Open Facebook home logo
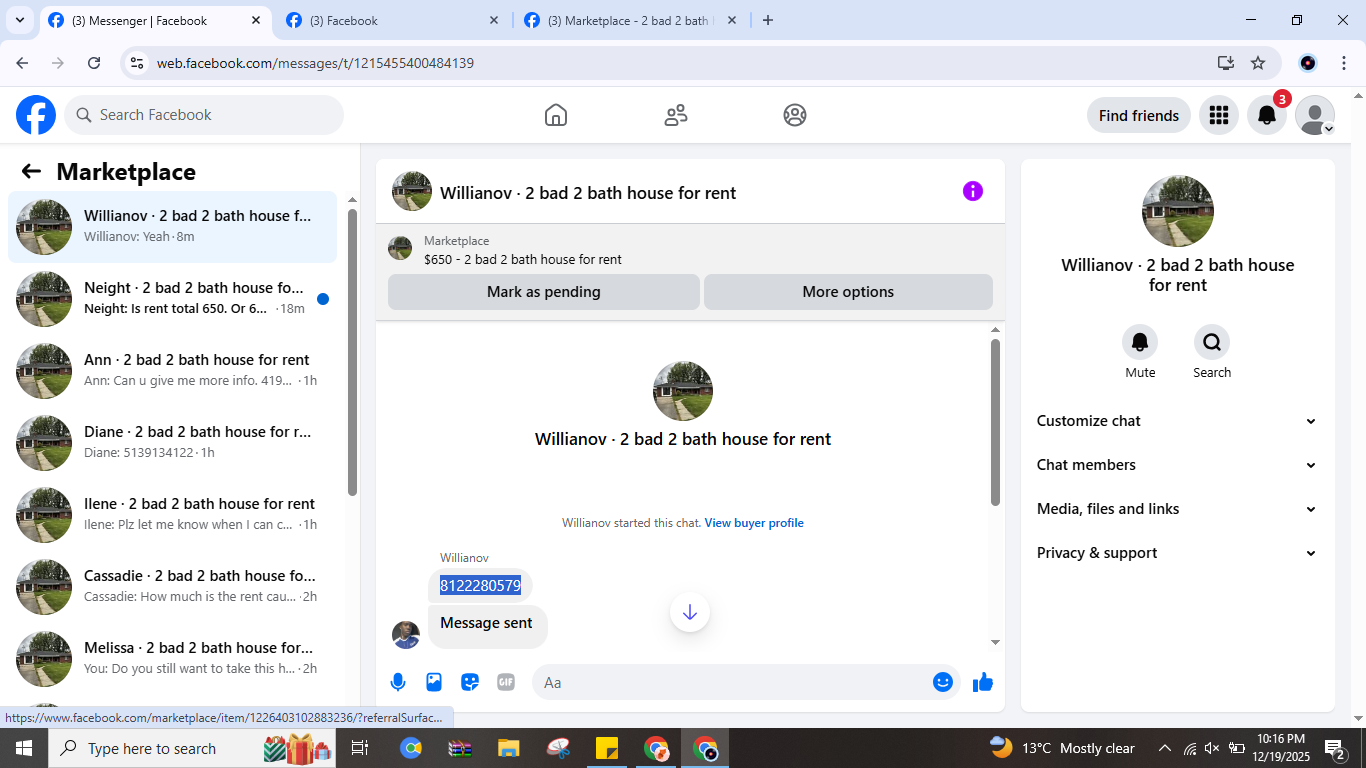The image size is (1366, 768). (36, 115)
